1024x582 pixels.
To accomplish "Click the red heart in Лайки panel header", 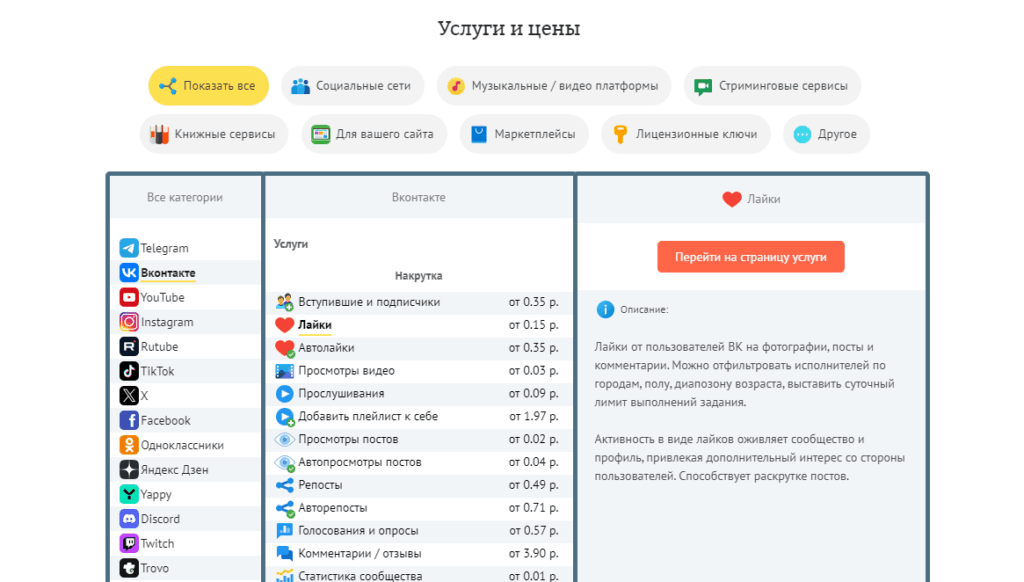I will coord(732,199).
